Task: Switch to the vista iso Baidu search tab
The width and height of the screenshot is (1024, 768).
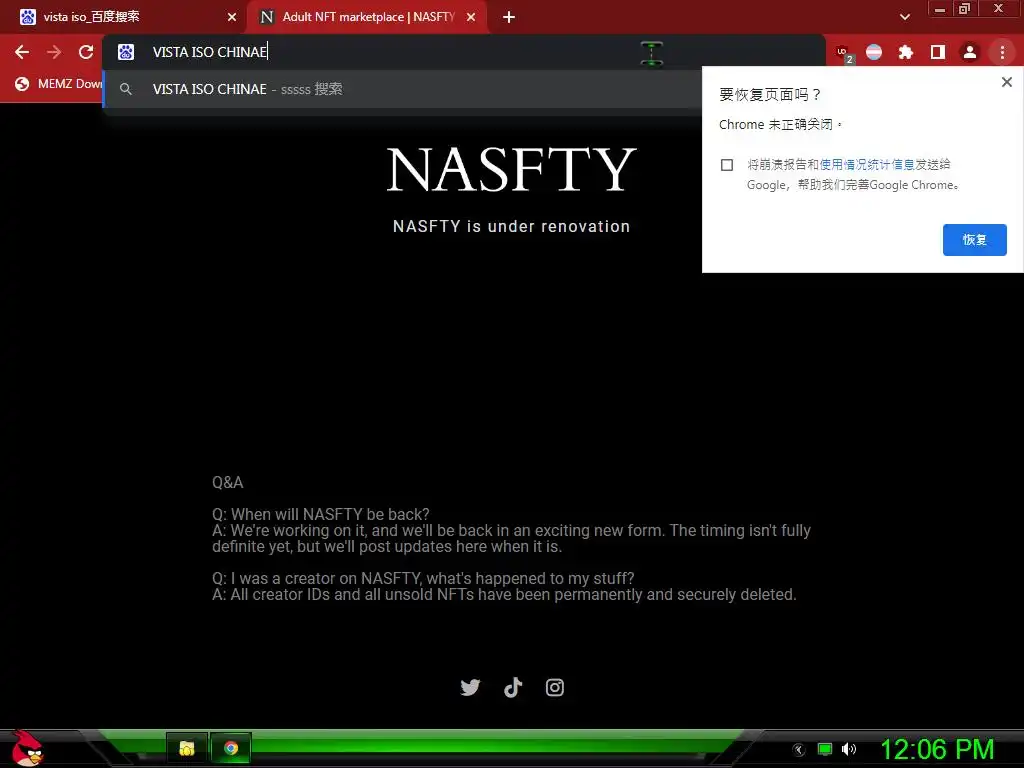Action: (x=124, y=17)
